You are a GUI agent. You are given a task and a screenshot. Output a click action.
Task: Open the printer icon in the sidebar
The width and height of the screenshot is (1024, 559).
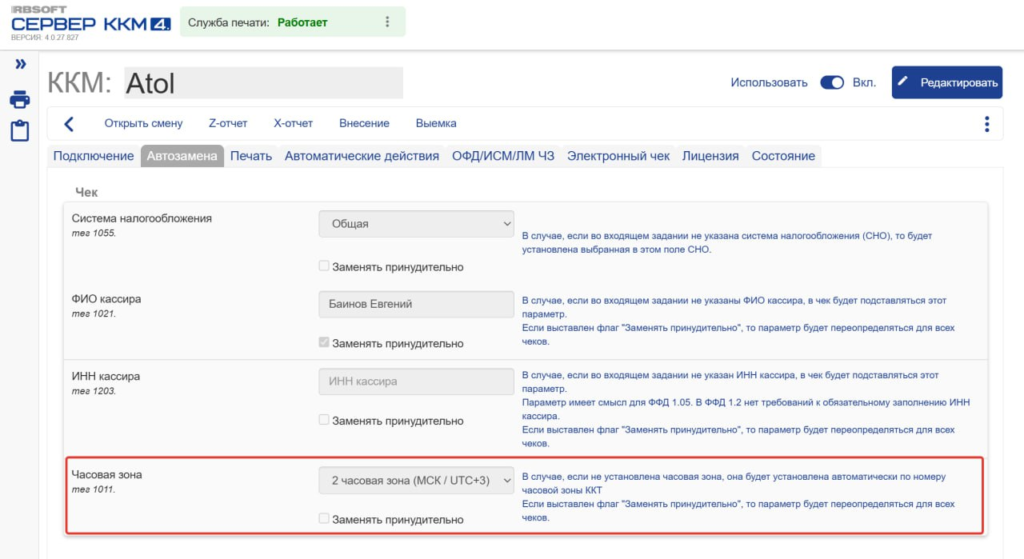click(x=20, y=99)
